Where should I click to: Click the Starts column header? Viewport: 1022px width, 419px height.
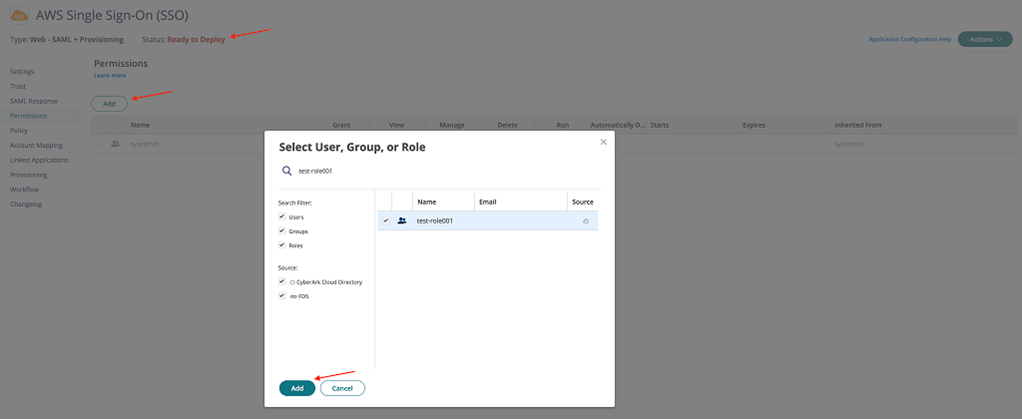coord(691,124)
